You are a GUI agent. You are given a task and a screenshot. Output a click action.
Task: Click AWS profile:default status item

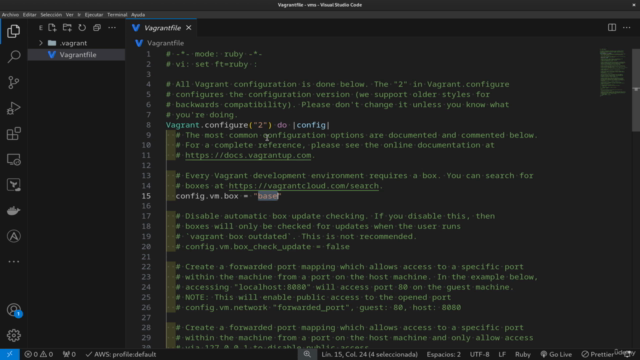[x=121, y=354]
